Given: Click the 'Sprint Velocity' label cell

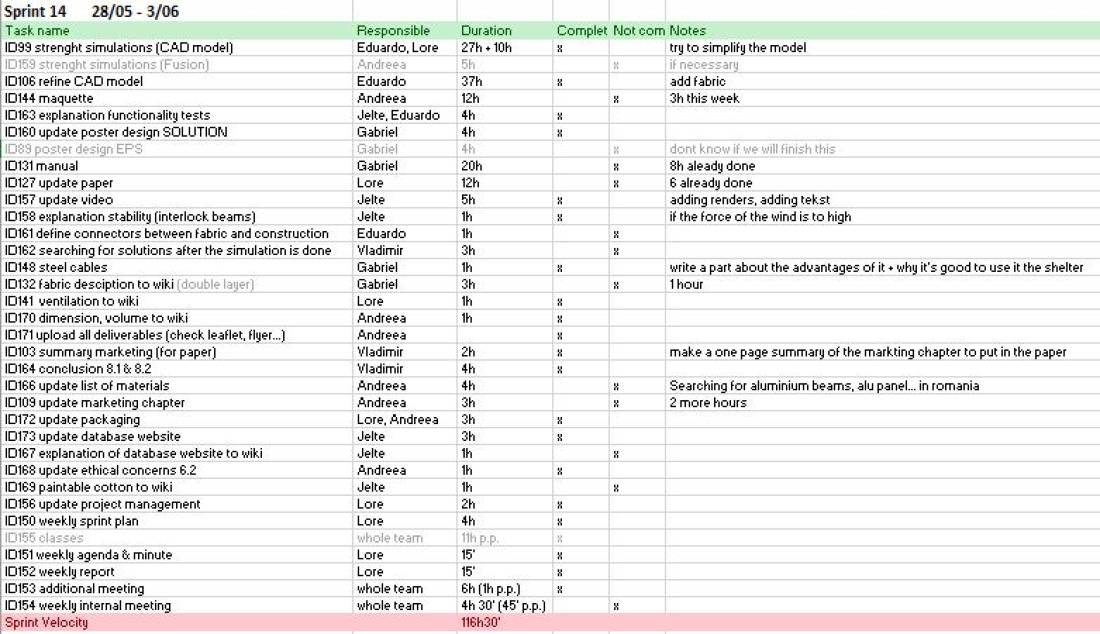Looking at the screenshot, I should 46,623.
